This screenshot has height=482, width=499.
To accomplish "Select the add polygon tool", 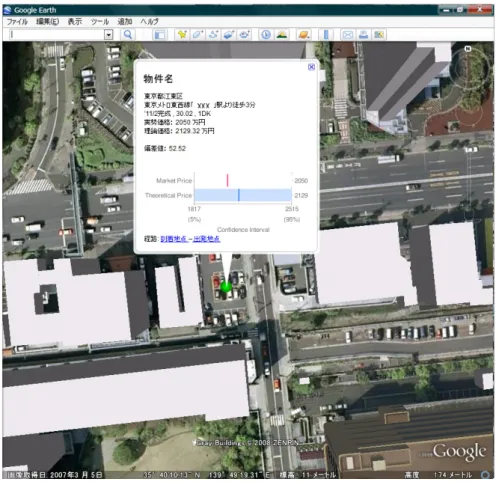I will [x=198, y=35].
